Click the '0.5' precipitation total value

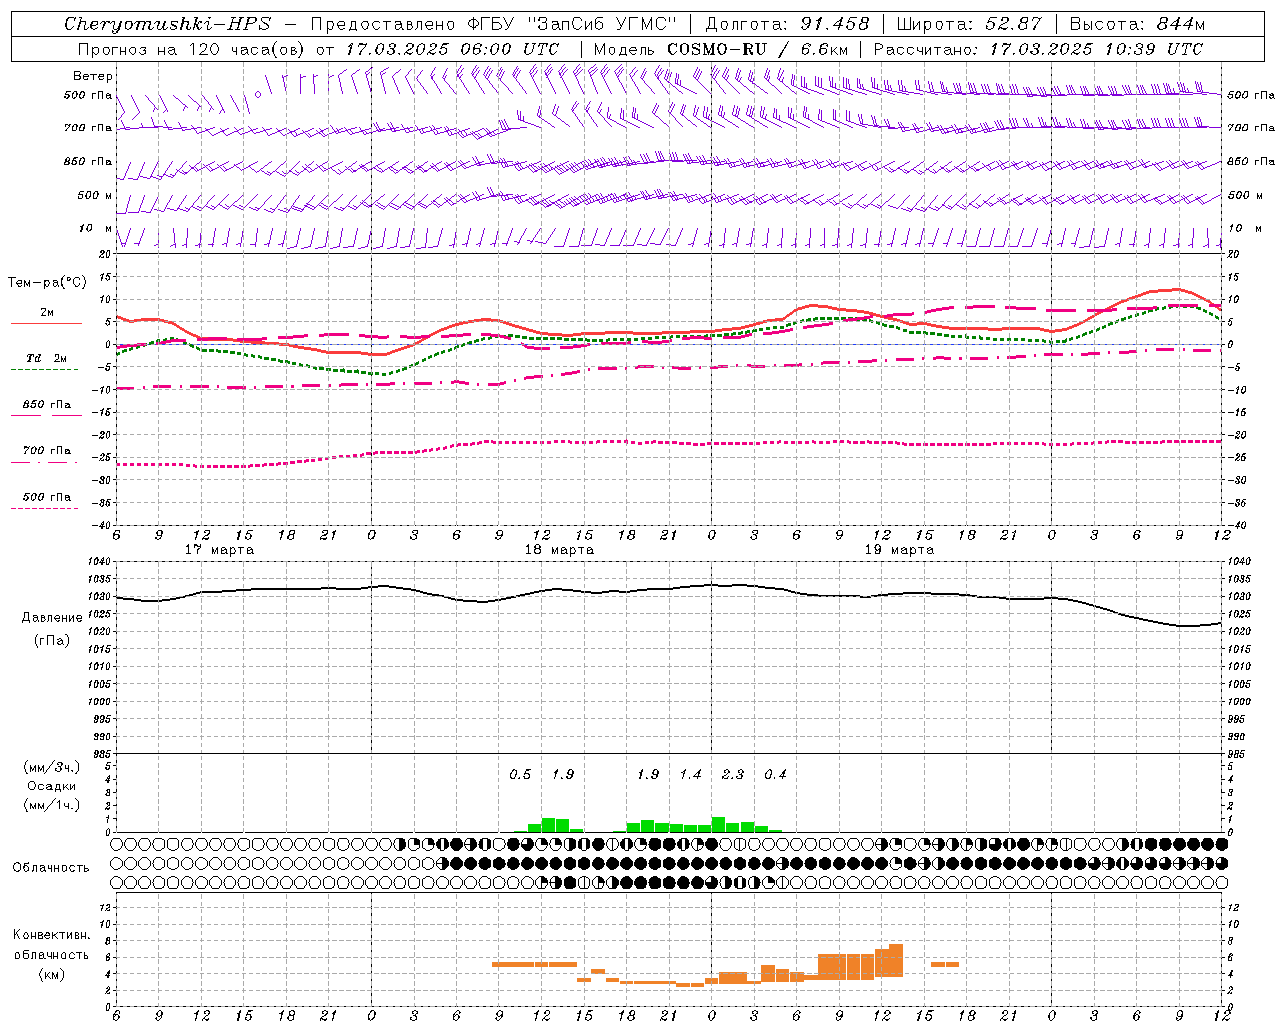pyautogui.click(x=520, y=774)
